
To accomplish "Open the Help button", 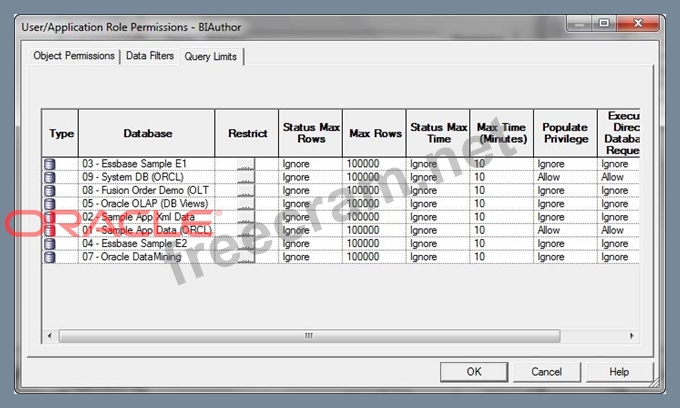I will (619, 372).
